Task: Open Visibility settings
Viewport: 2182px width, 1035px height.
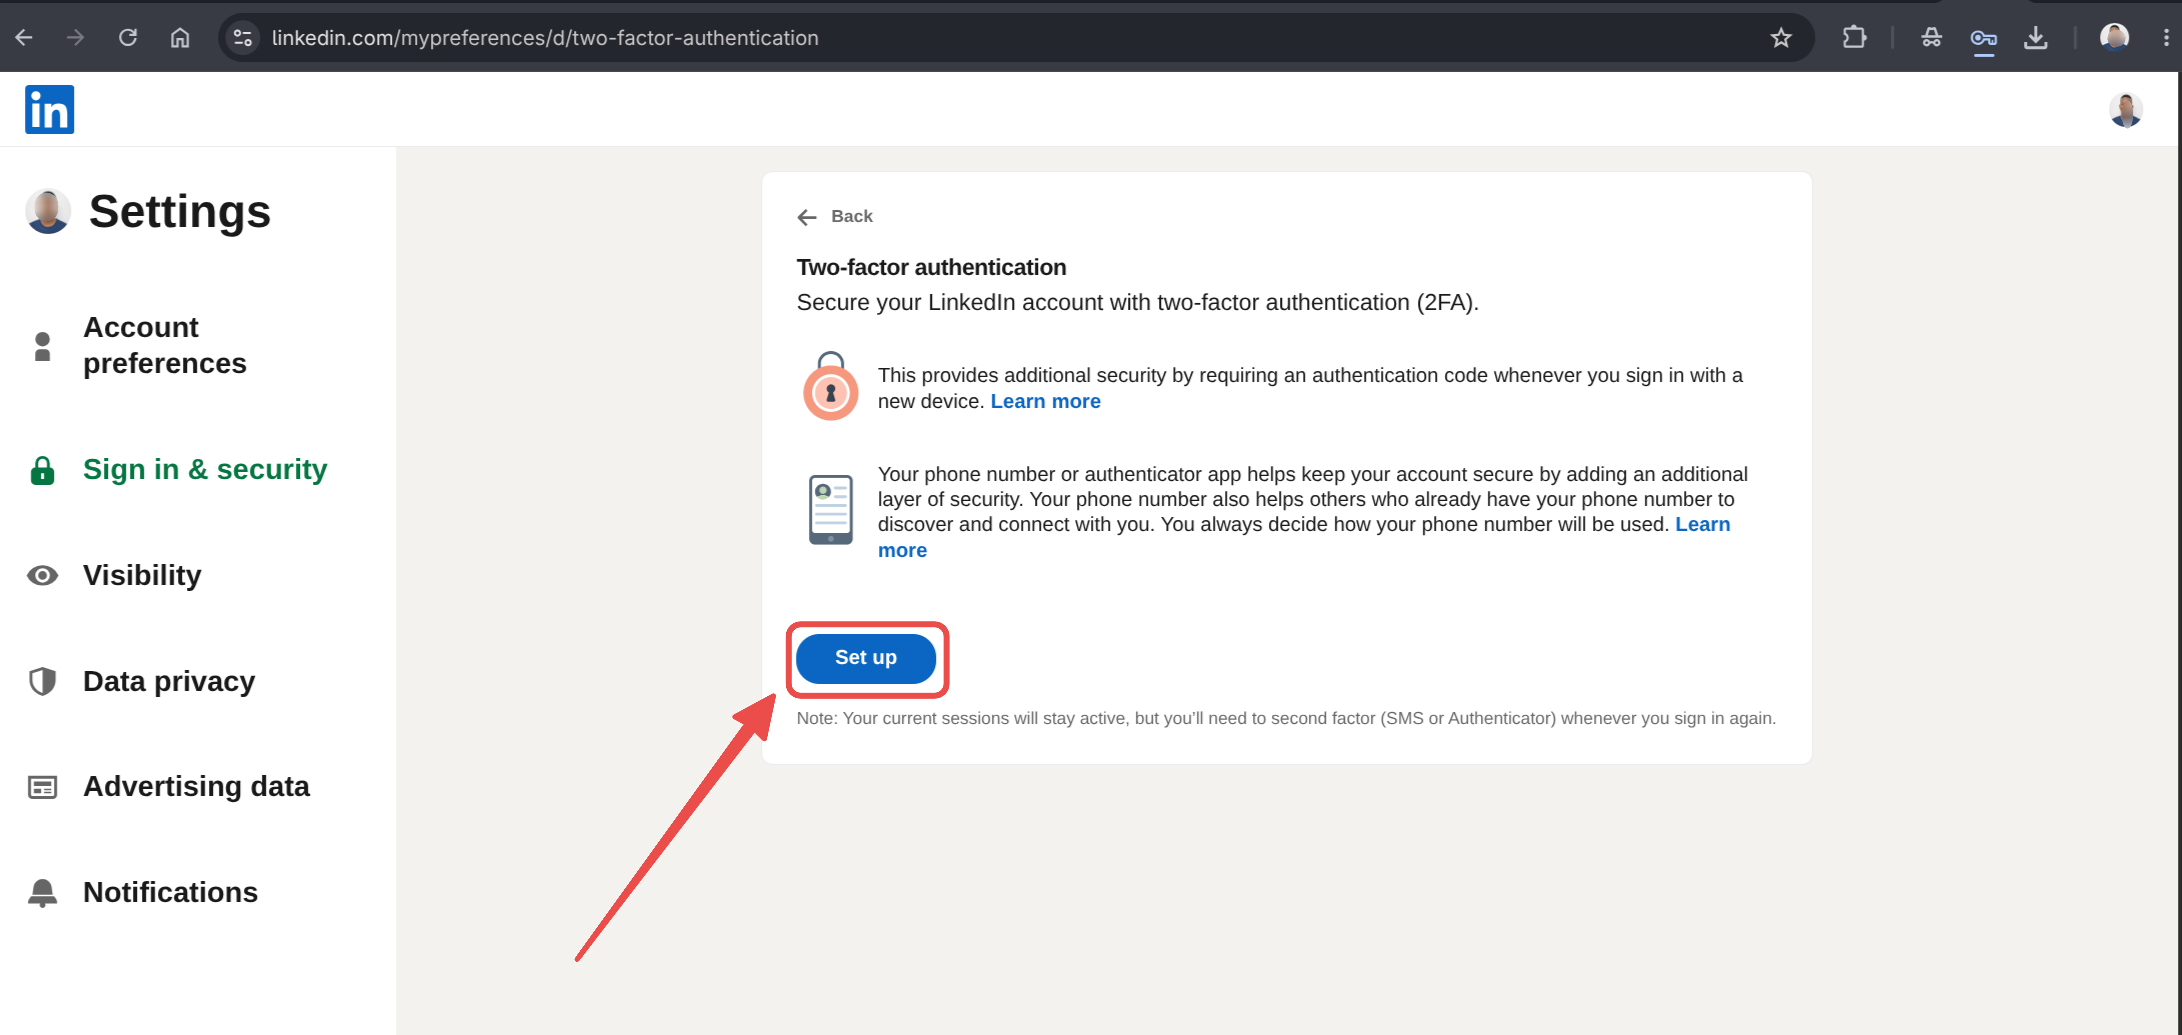Action: pyautogui.click(x=142, y=575)
